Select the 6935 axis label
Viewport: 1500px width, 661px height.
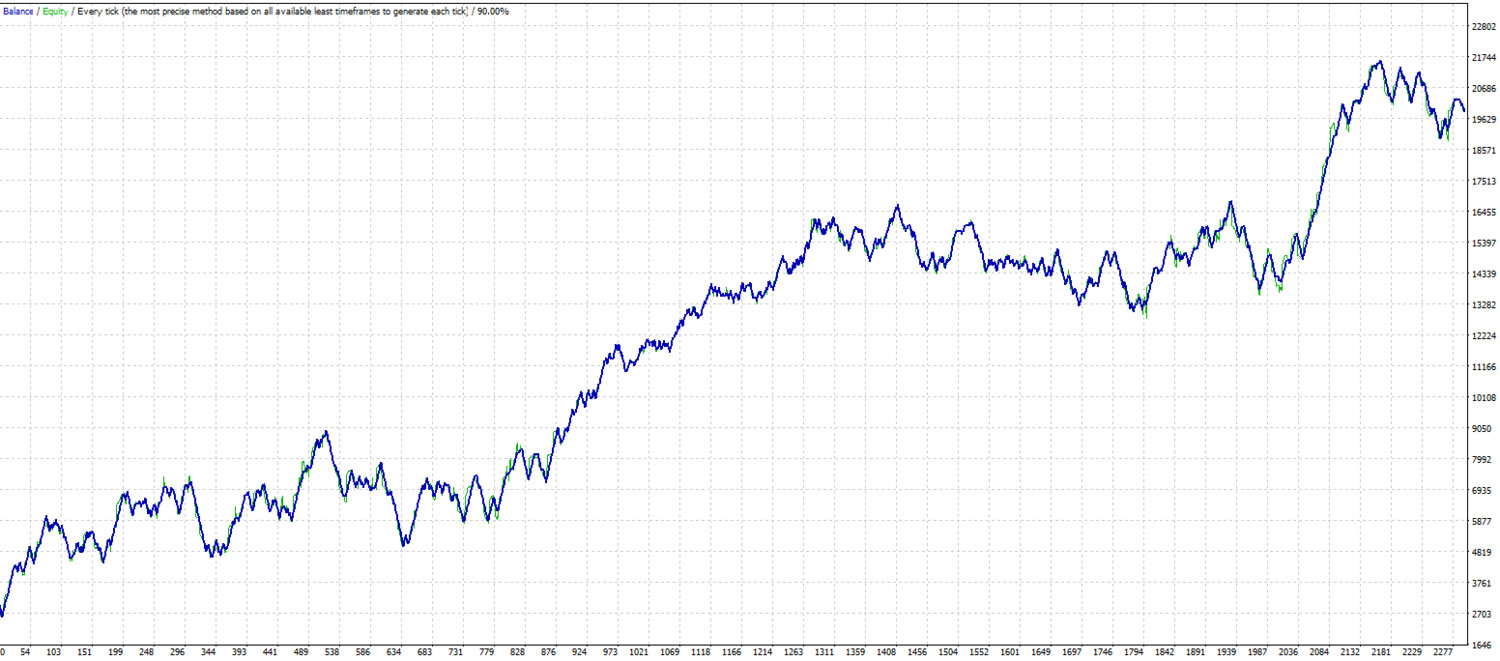(1481, 491)
